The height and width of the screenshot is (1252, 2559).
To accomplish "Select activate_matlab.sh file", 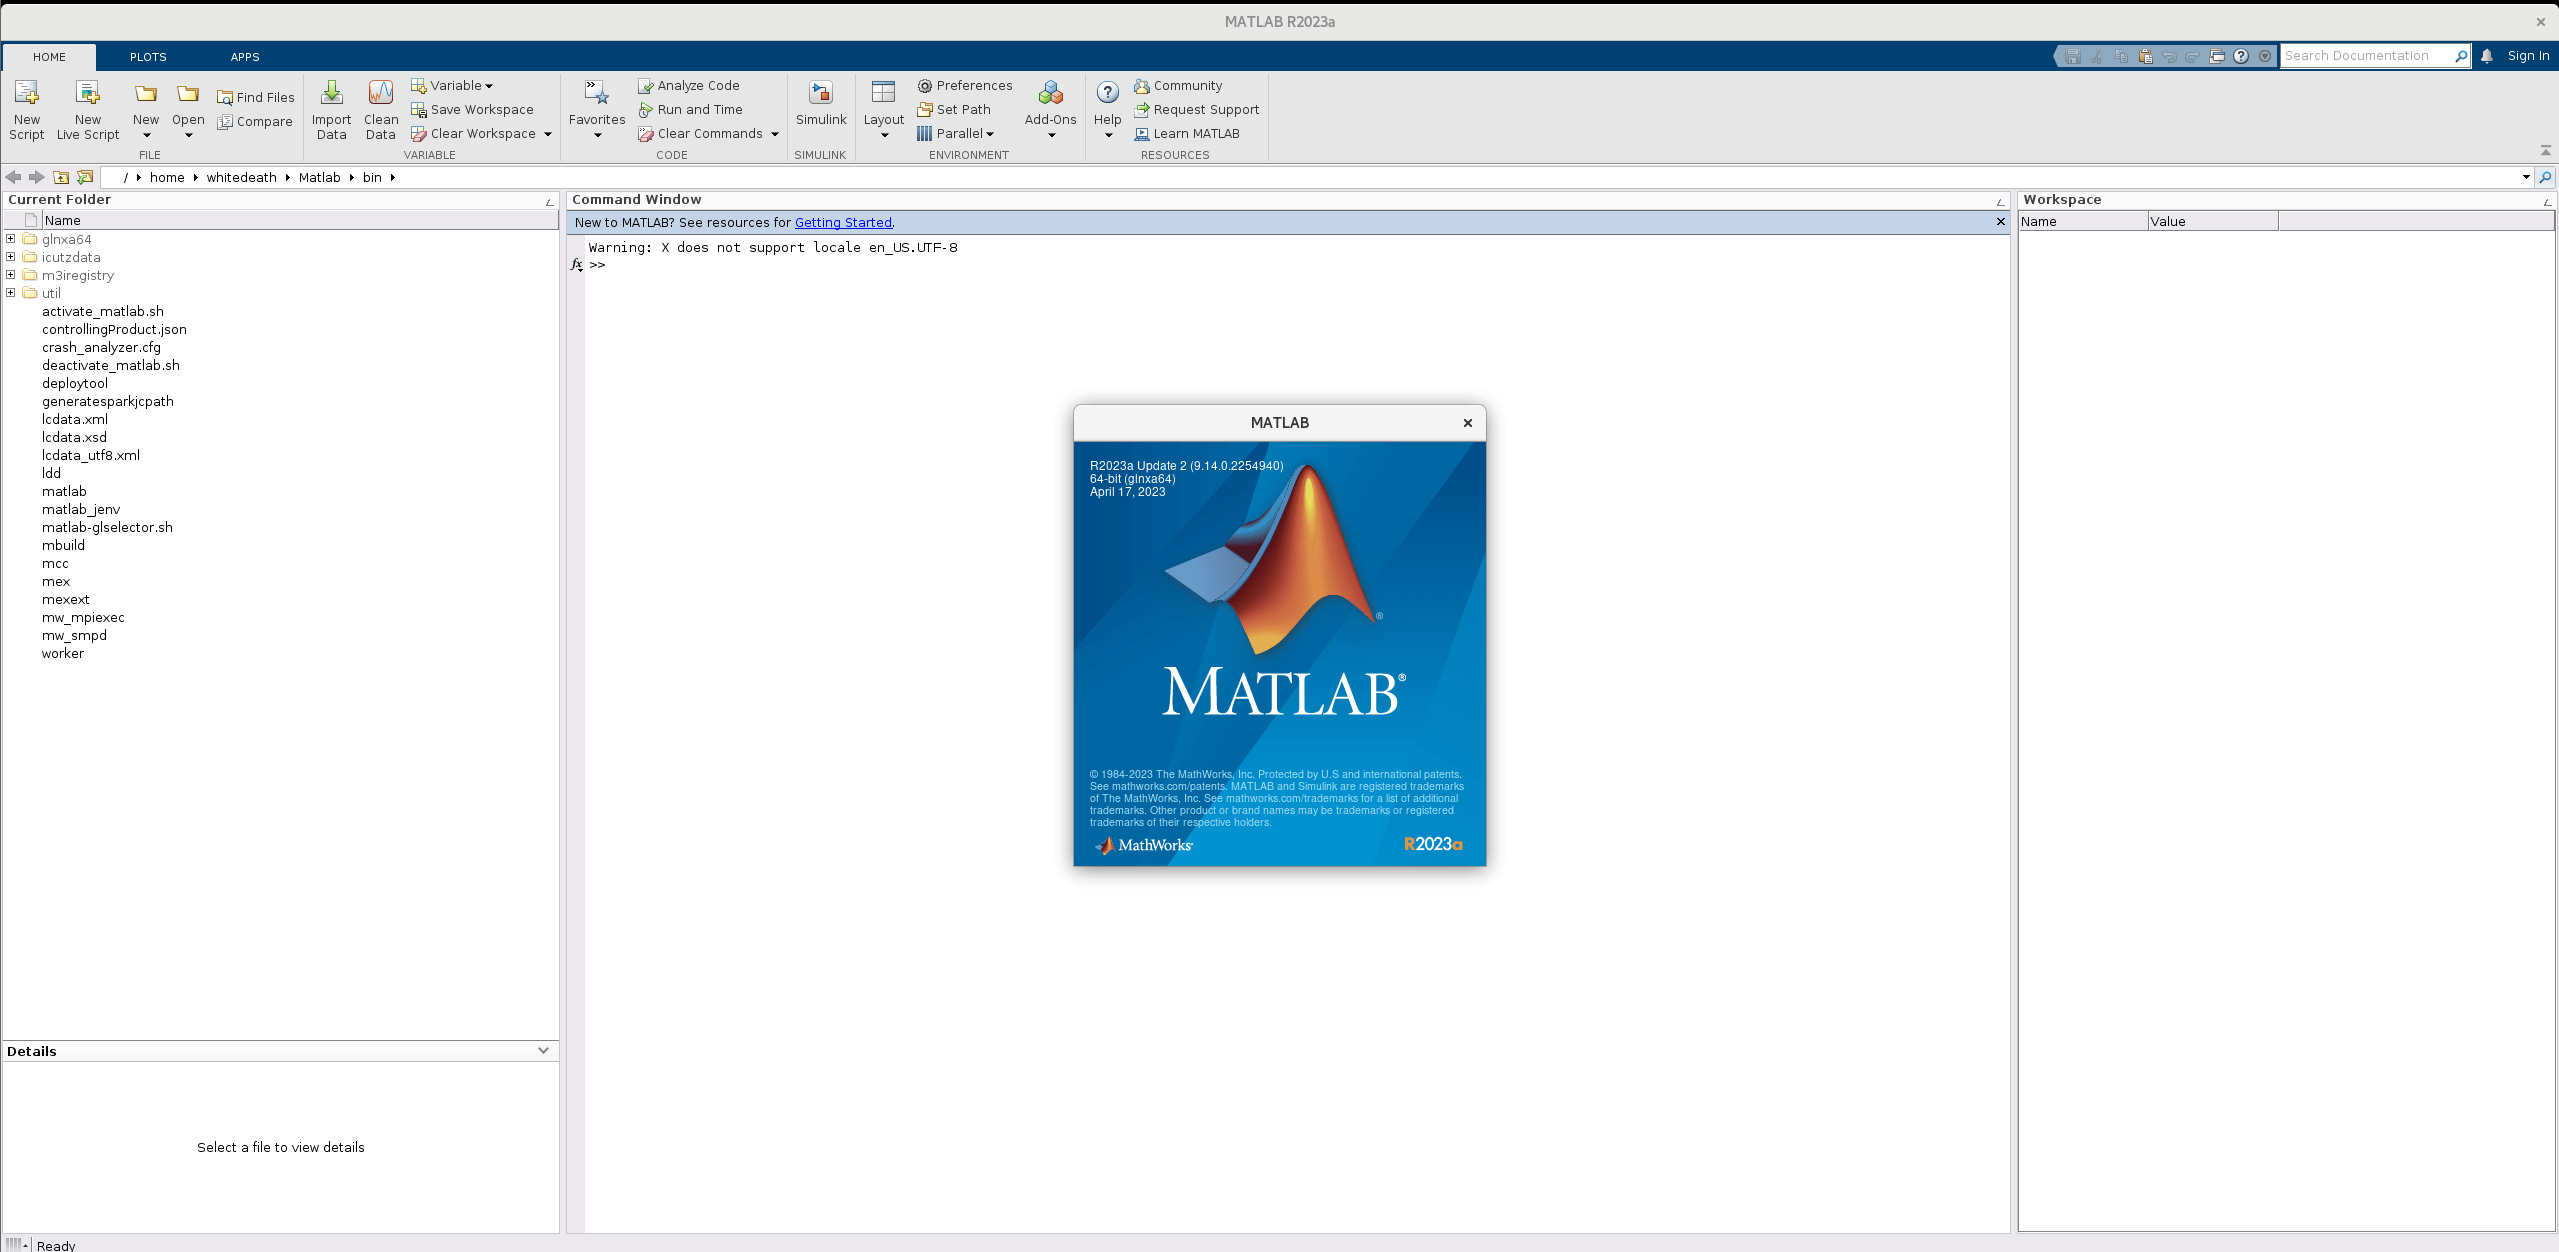I will tap(103, 311).
